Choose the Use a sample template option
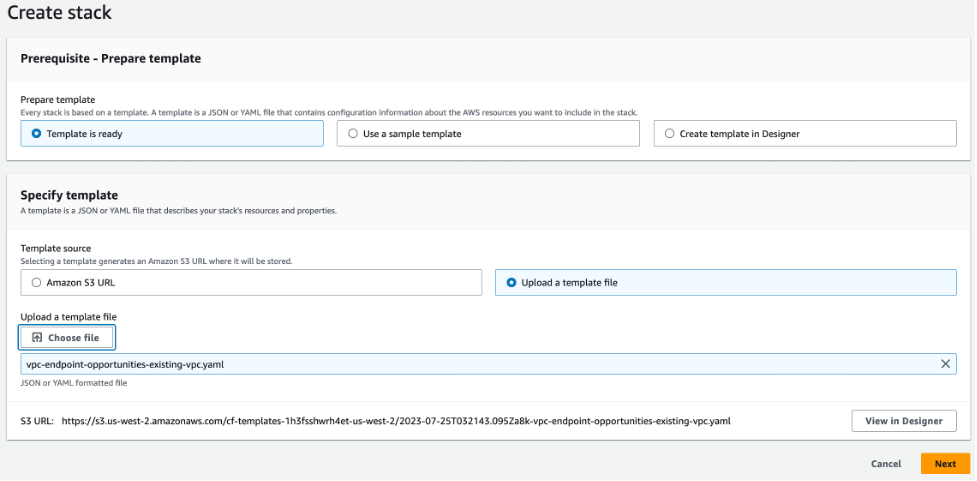 click(488, 133)
